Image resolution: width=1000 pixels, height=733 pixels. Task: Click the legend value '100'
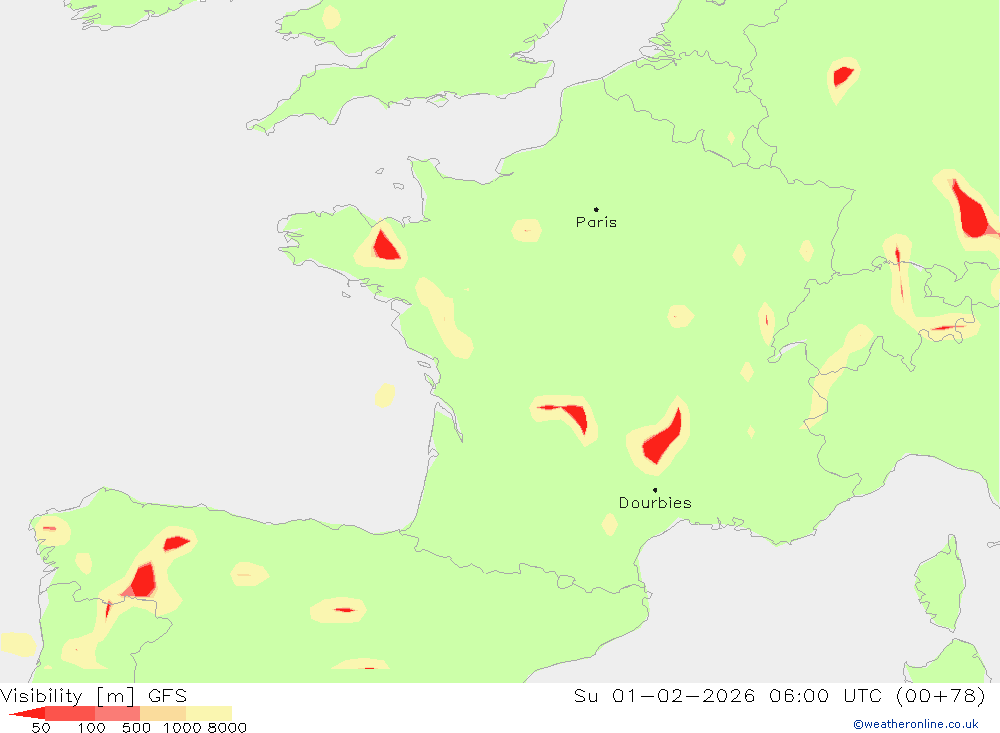click(91, 728)
